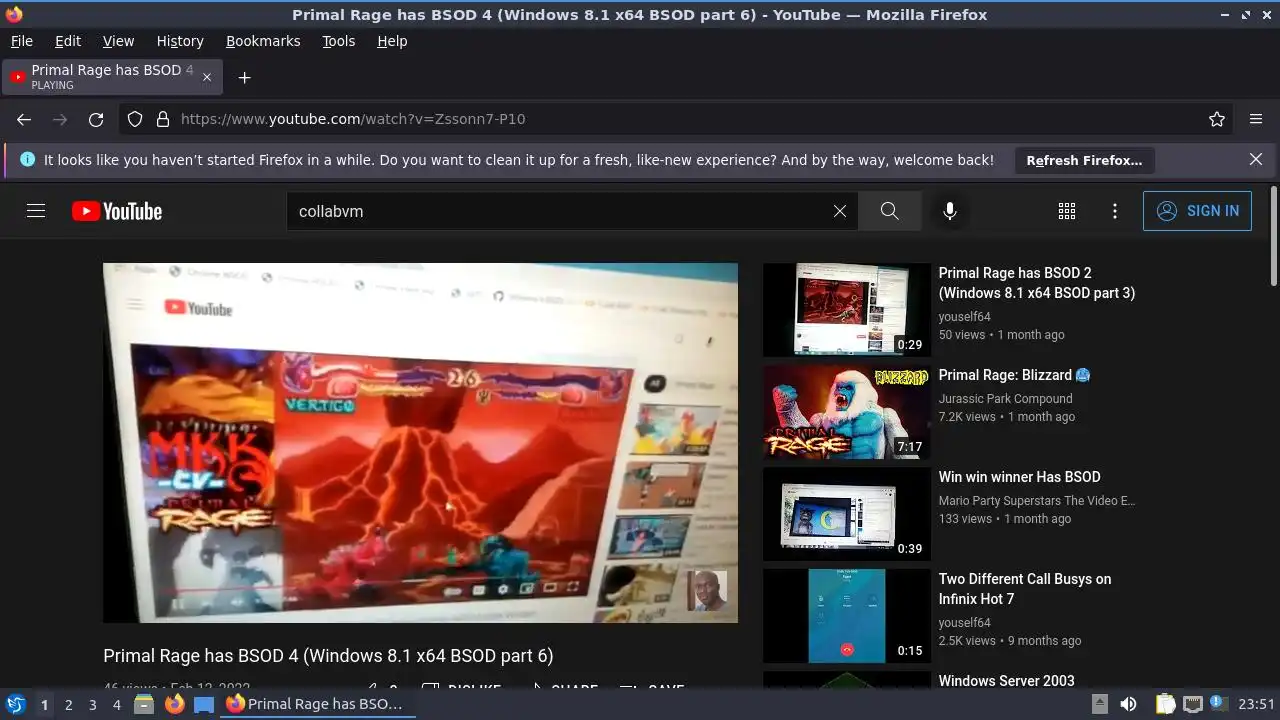Open Win win winner Has BSOD thumbnail
The height and width of the screenshot is (720, 1280).
(847, 514)
